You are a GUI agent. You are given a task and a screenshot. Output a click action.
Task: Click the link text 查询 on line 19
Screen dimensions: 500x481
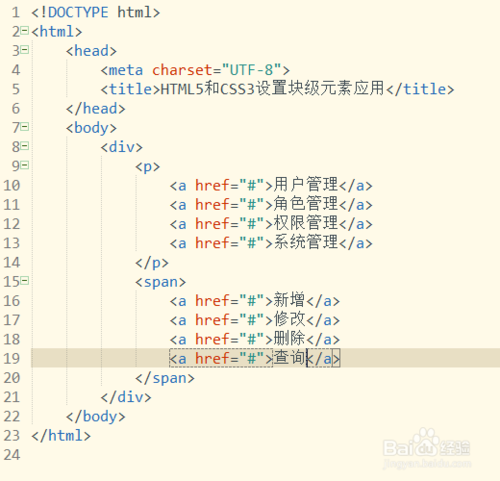pyautogui.click(x=289, y=358)
